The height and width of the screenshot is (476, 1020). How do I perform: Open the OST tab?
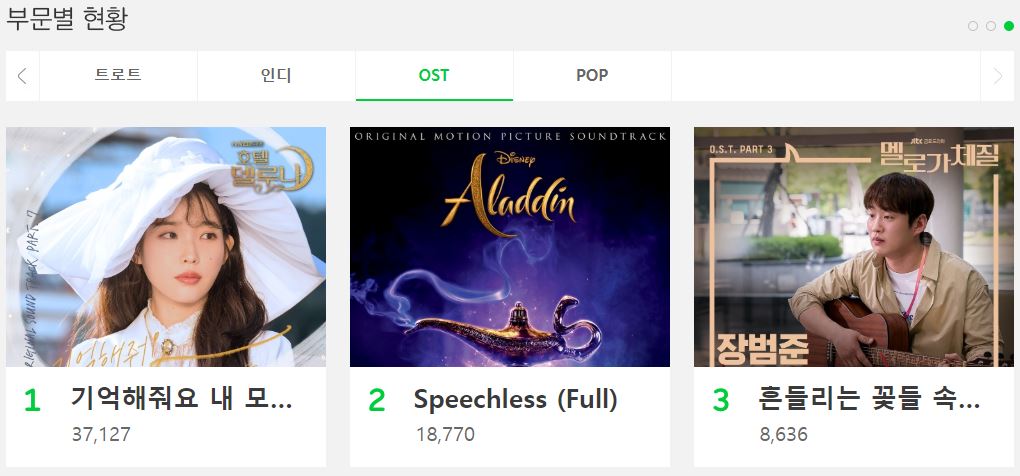pos(435,76)
